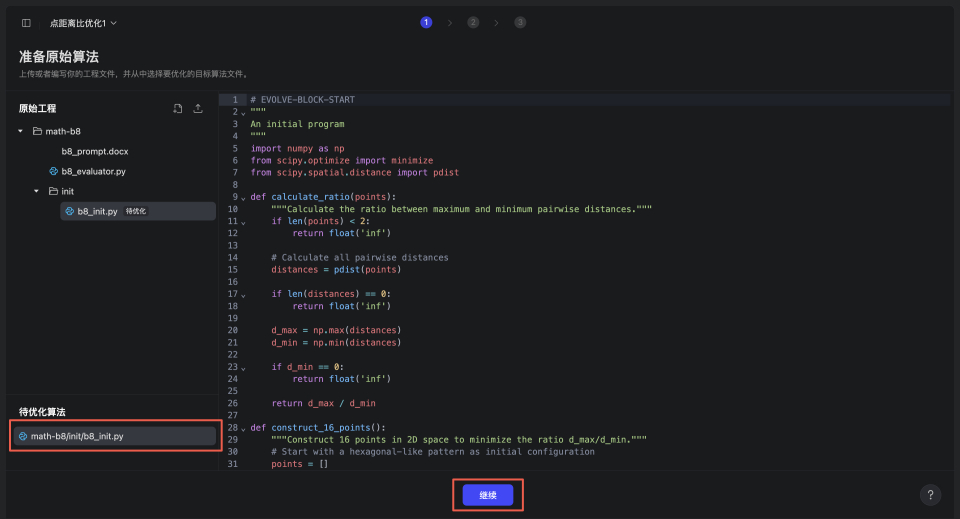Screen dimensions: 960x519
Task: Select step 1 in progress indicator
Action: pos(426,22)
